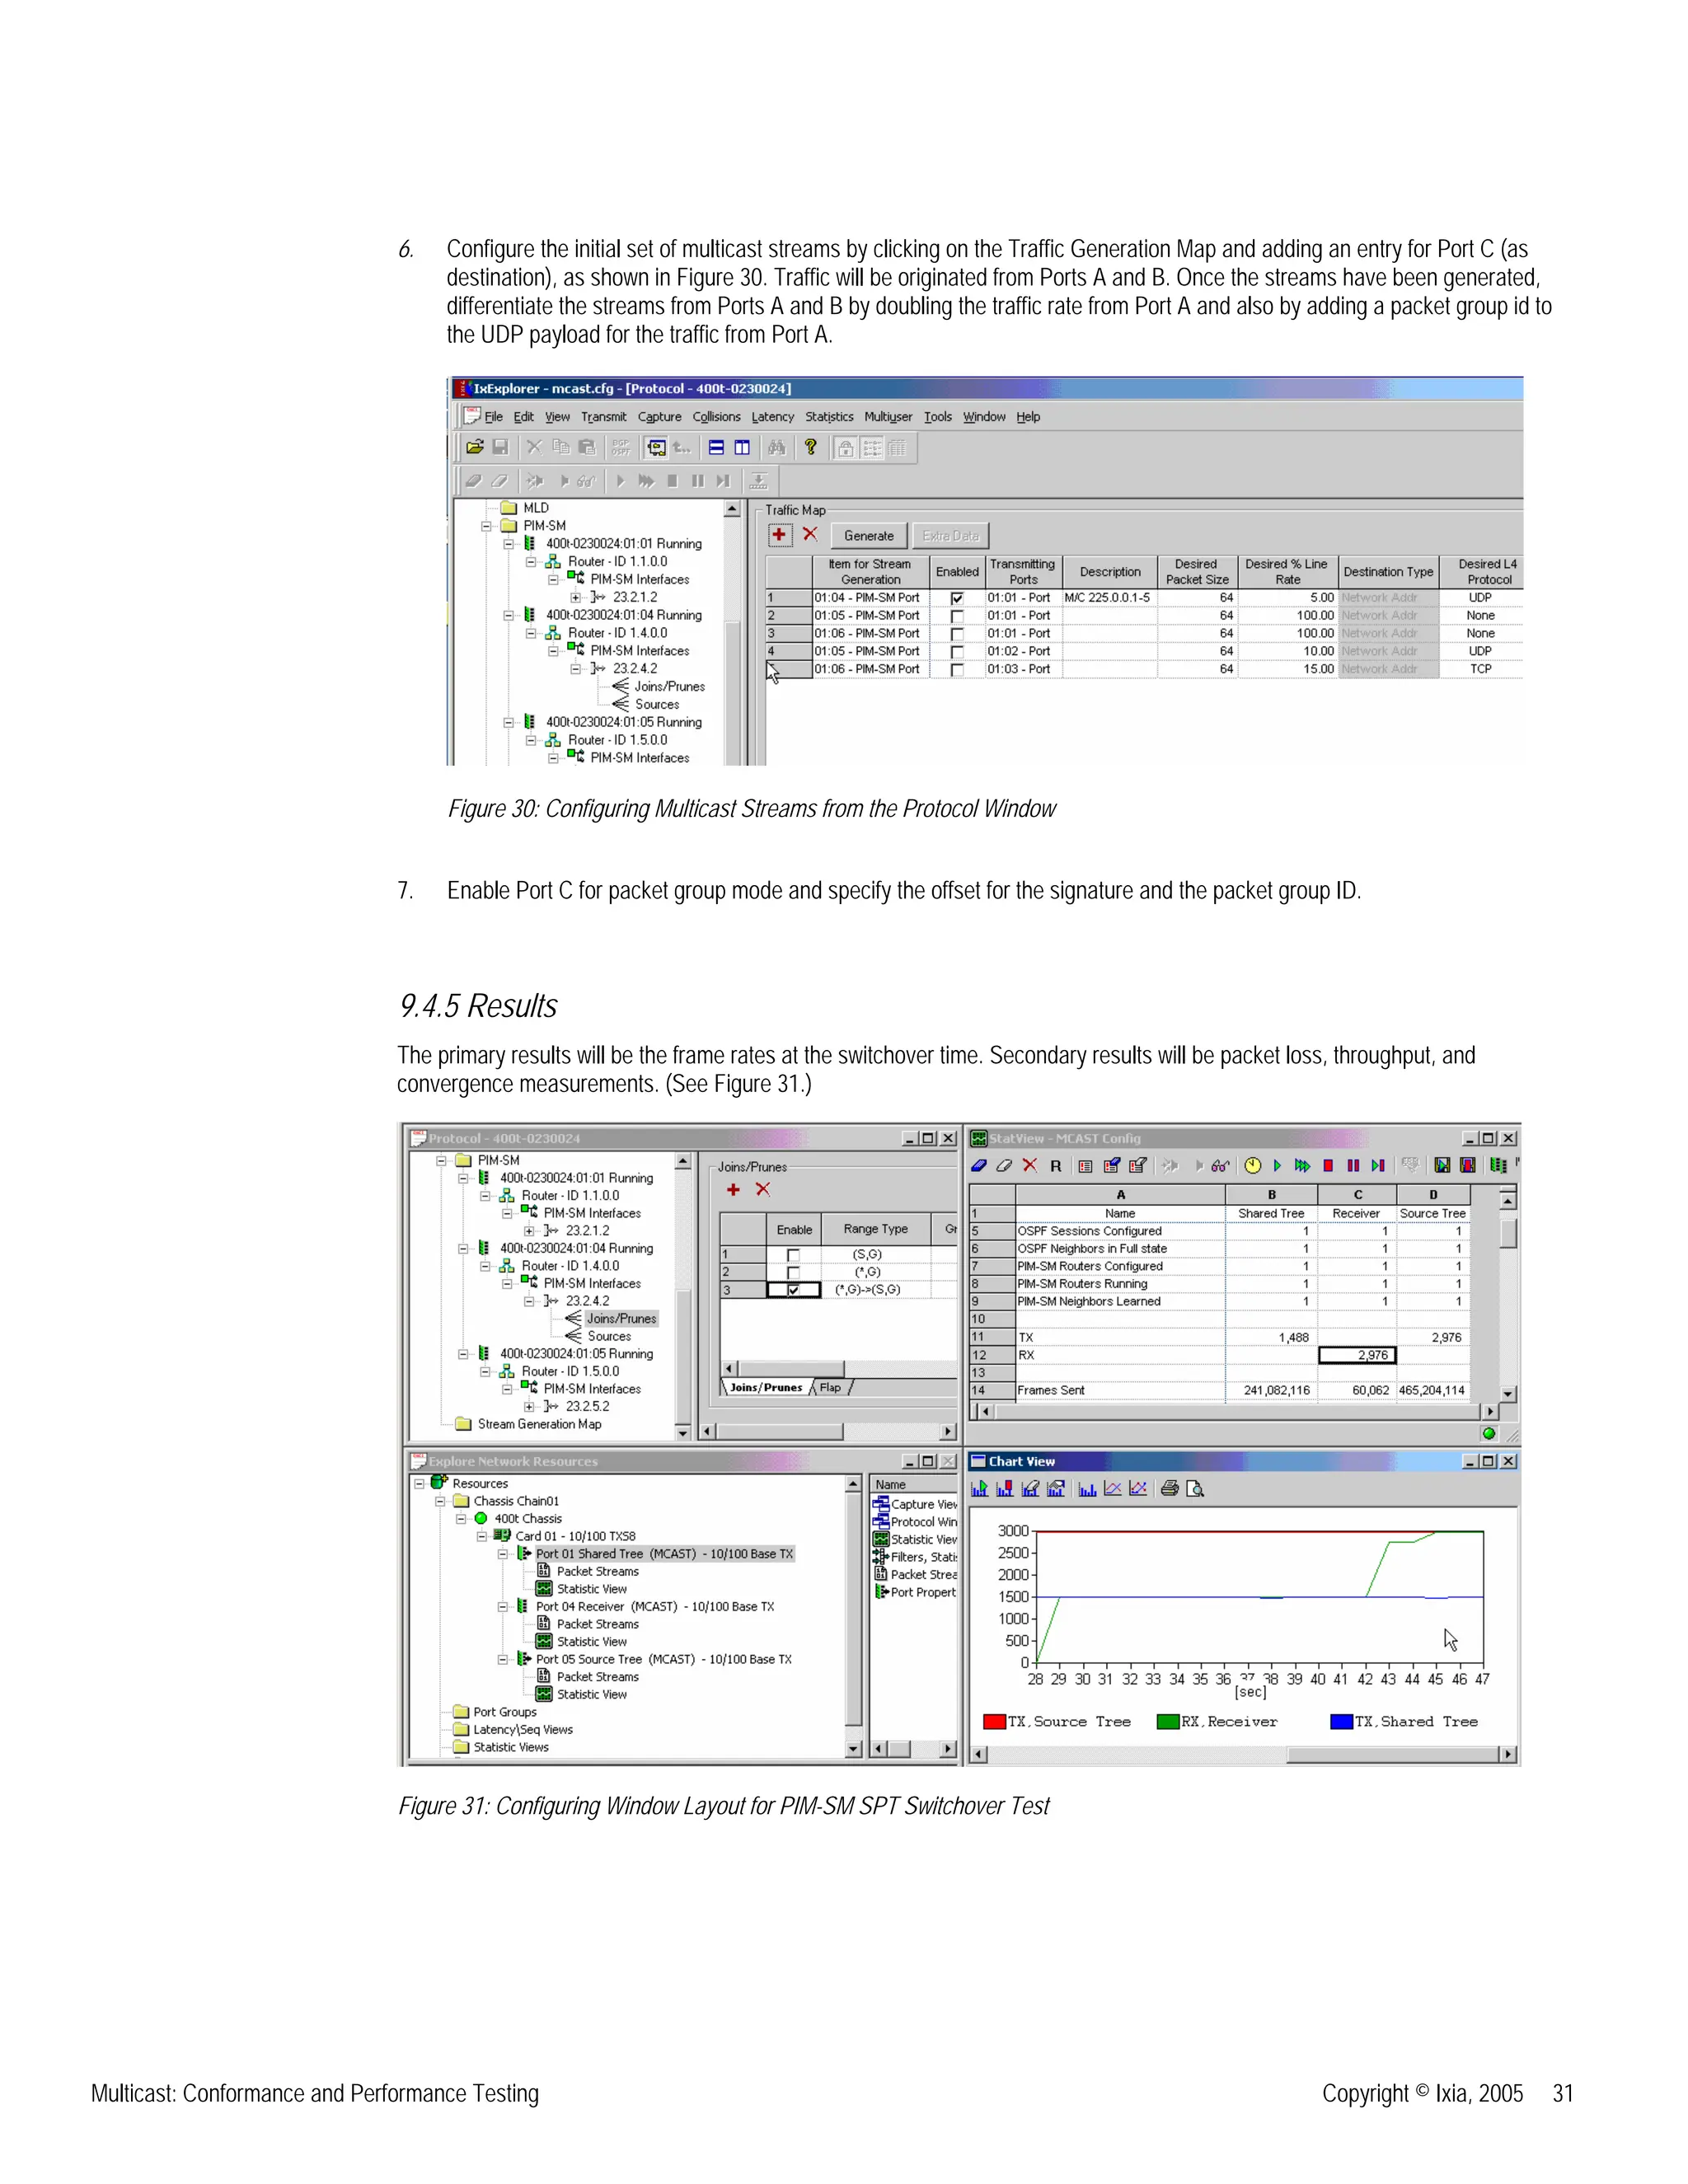Screen dimensions: 1688x2184
Task: Switch to the Joins/Prunes tab
Action: coord(766,1387)
